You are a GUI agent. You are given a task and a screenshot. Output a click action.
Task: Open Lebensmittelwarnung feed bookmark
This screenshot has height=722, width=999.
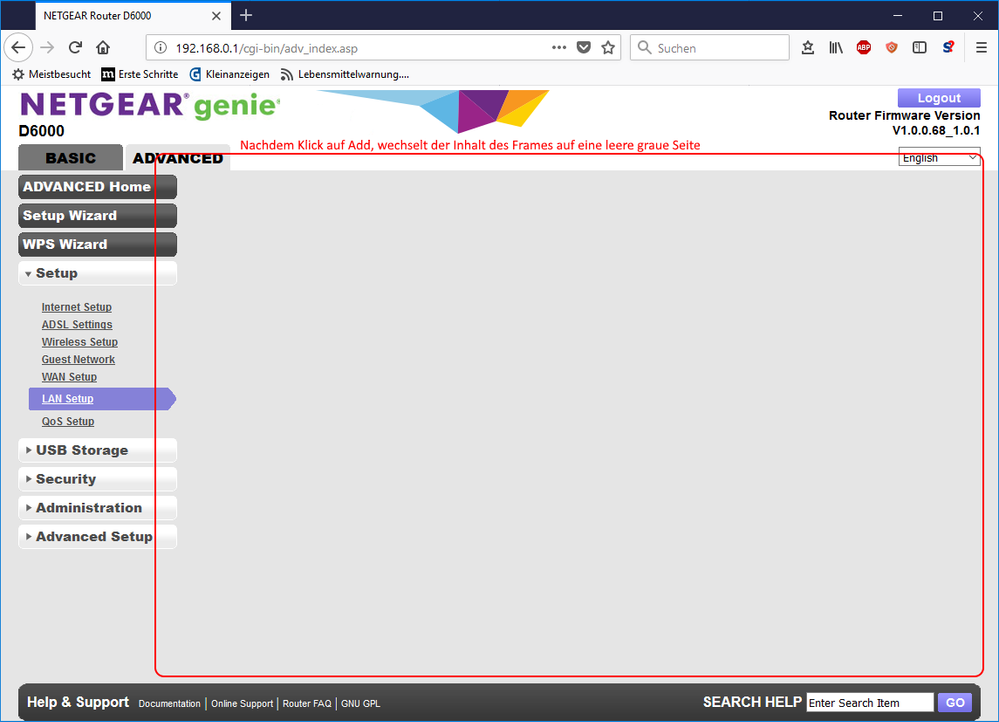[345, 74]
